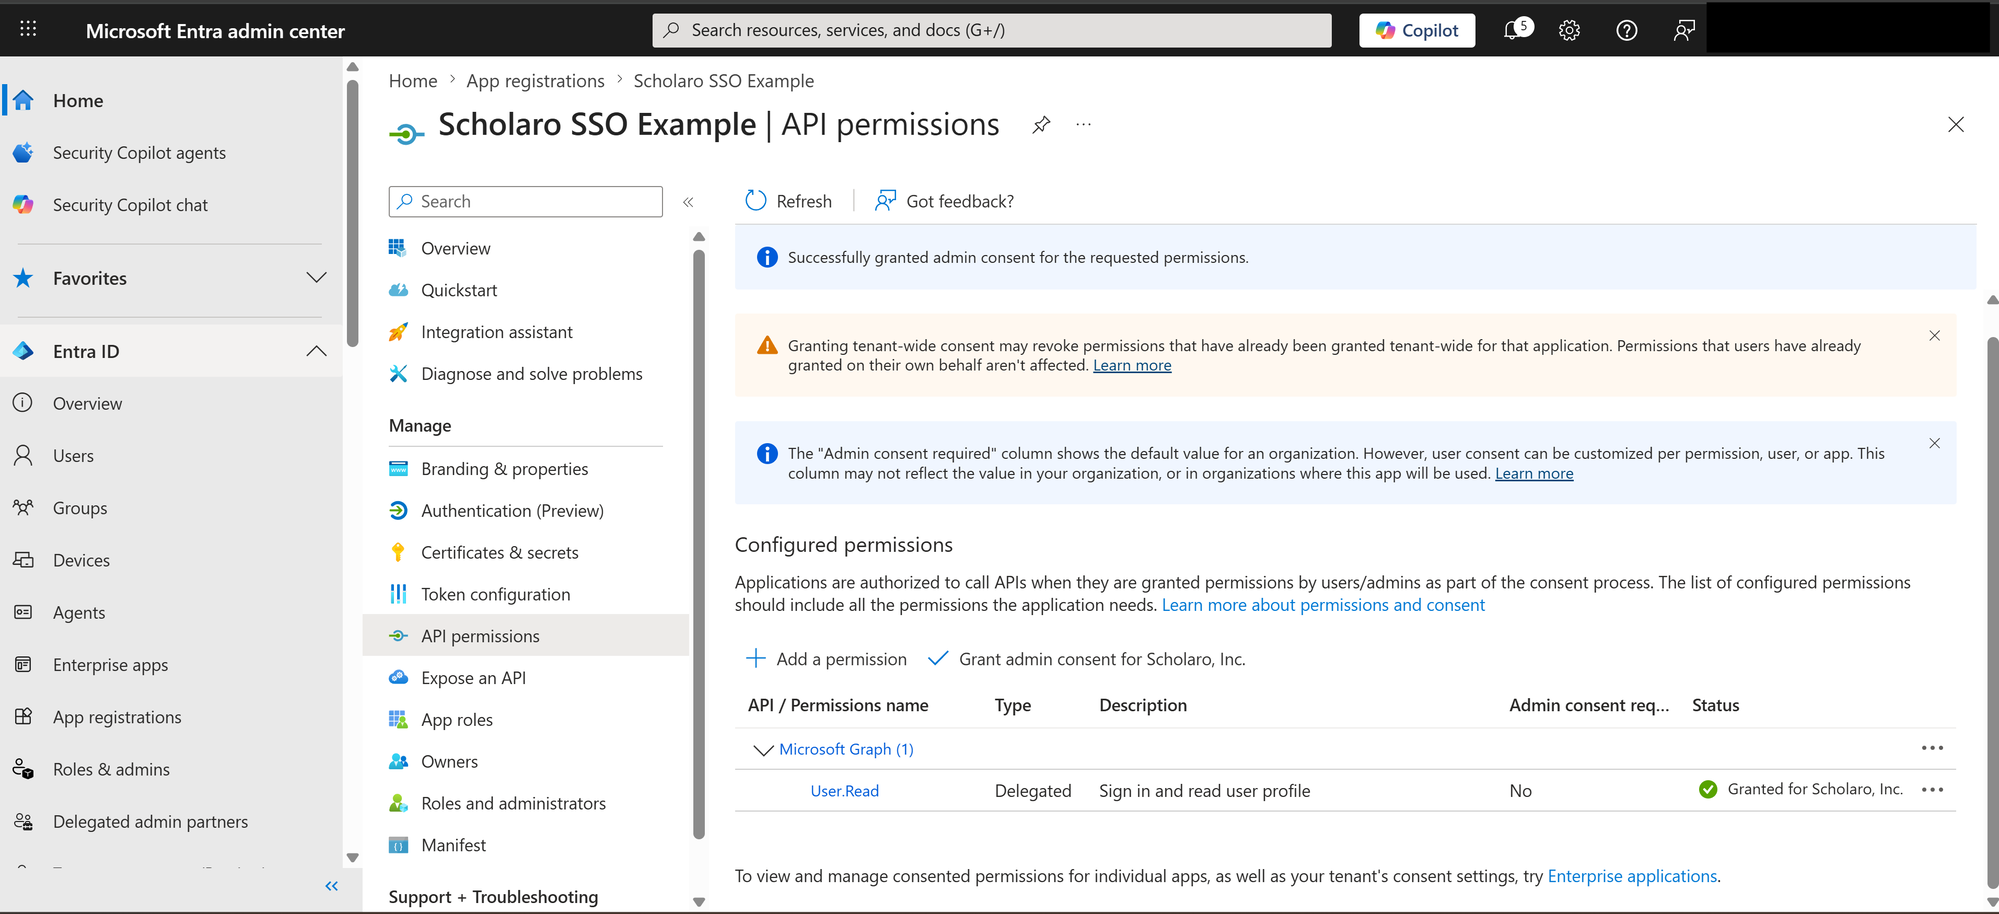
Task: Click Grant admin consent for Scholaro, Inc.
Action: pos(1087,659)
